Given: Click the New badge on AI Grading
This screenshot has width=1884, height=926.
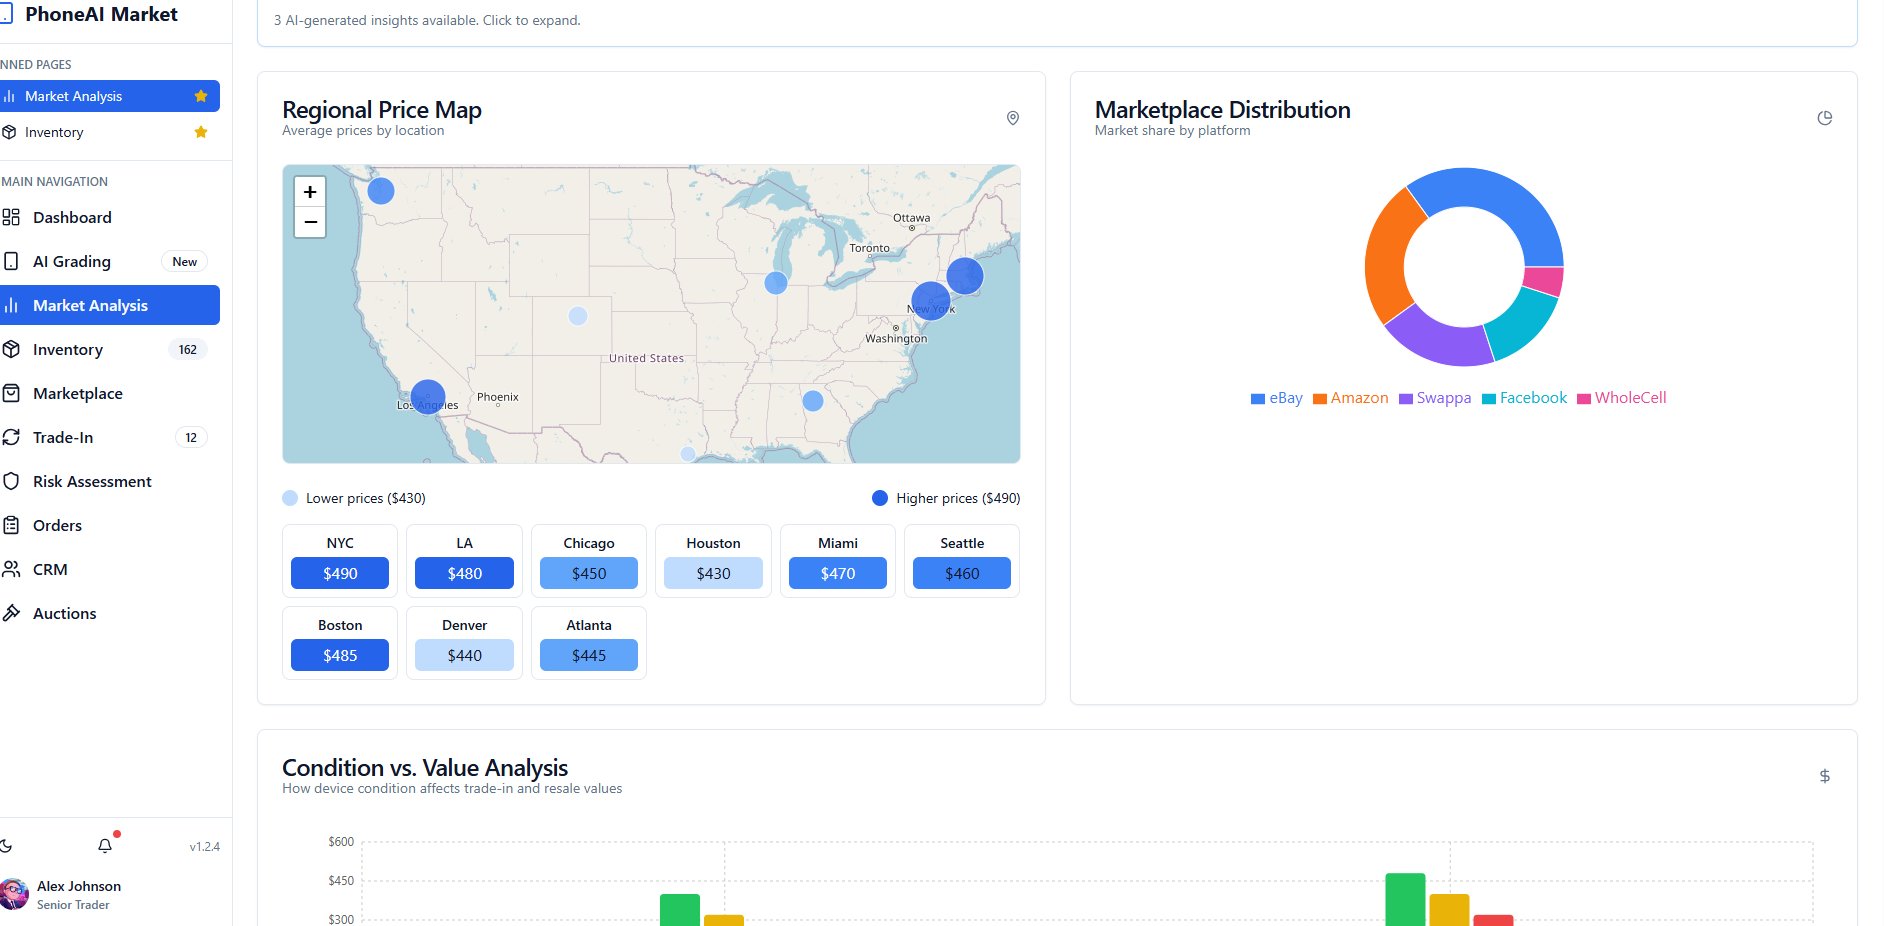Looking at the screenshot, I should pos(185,261).
